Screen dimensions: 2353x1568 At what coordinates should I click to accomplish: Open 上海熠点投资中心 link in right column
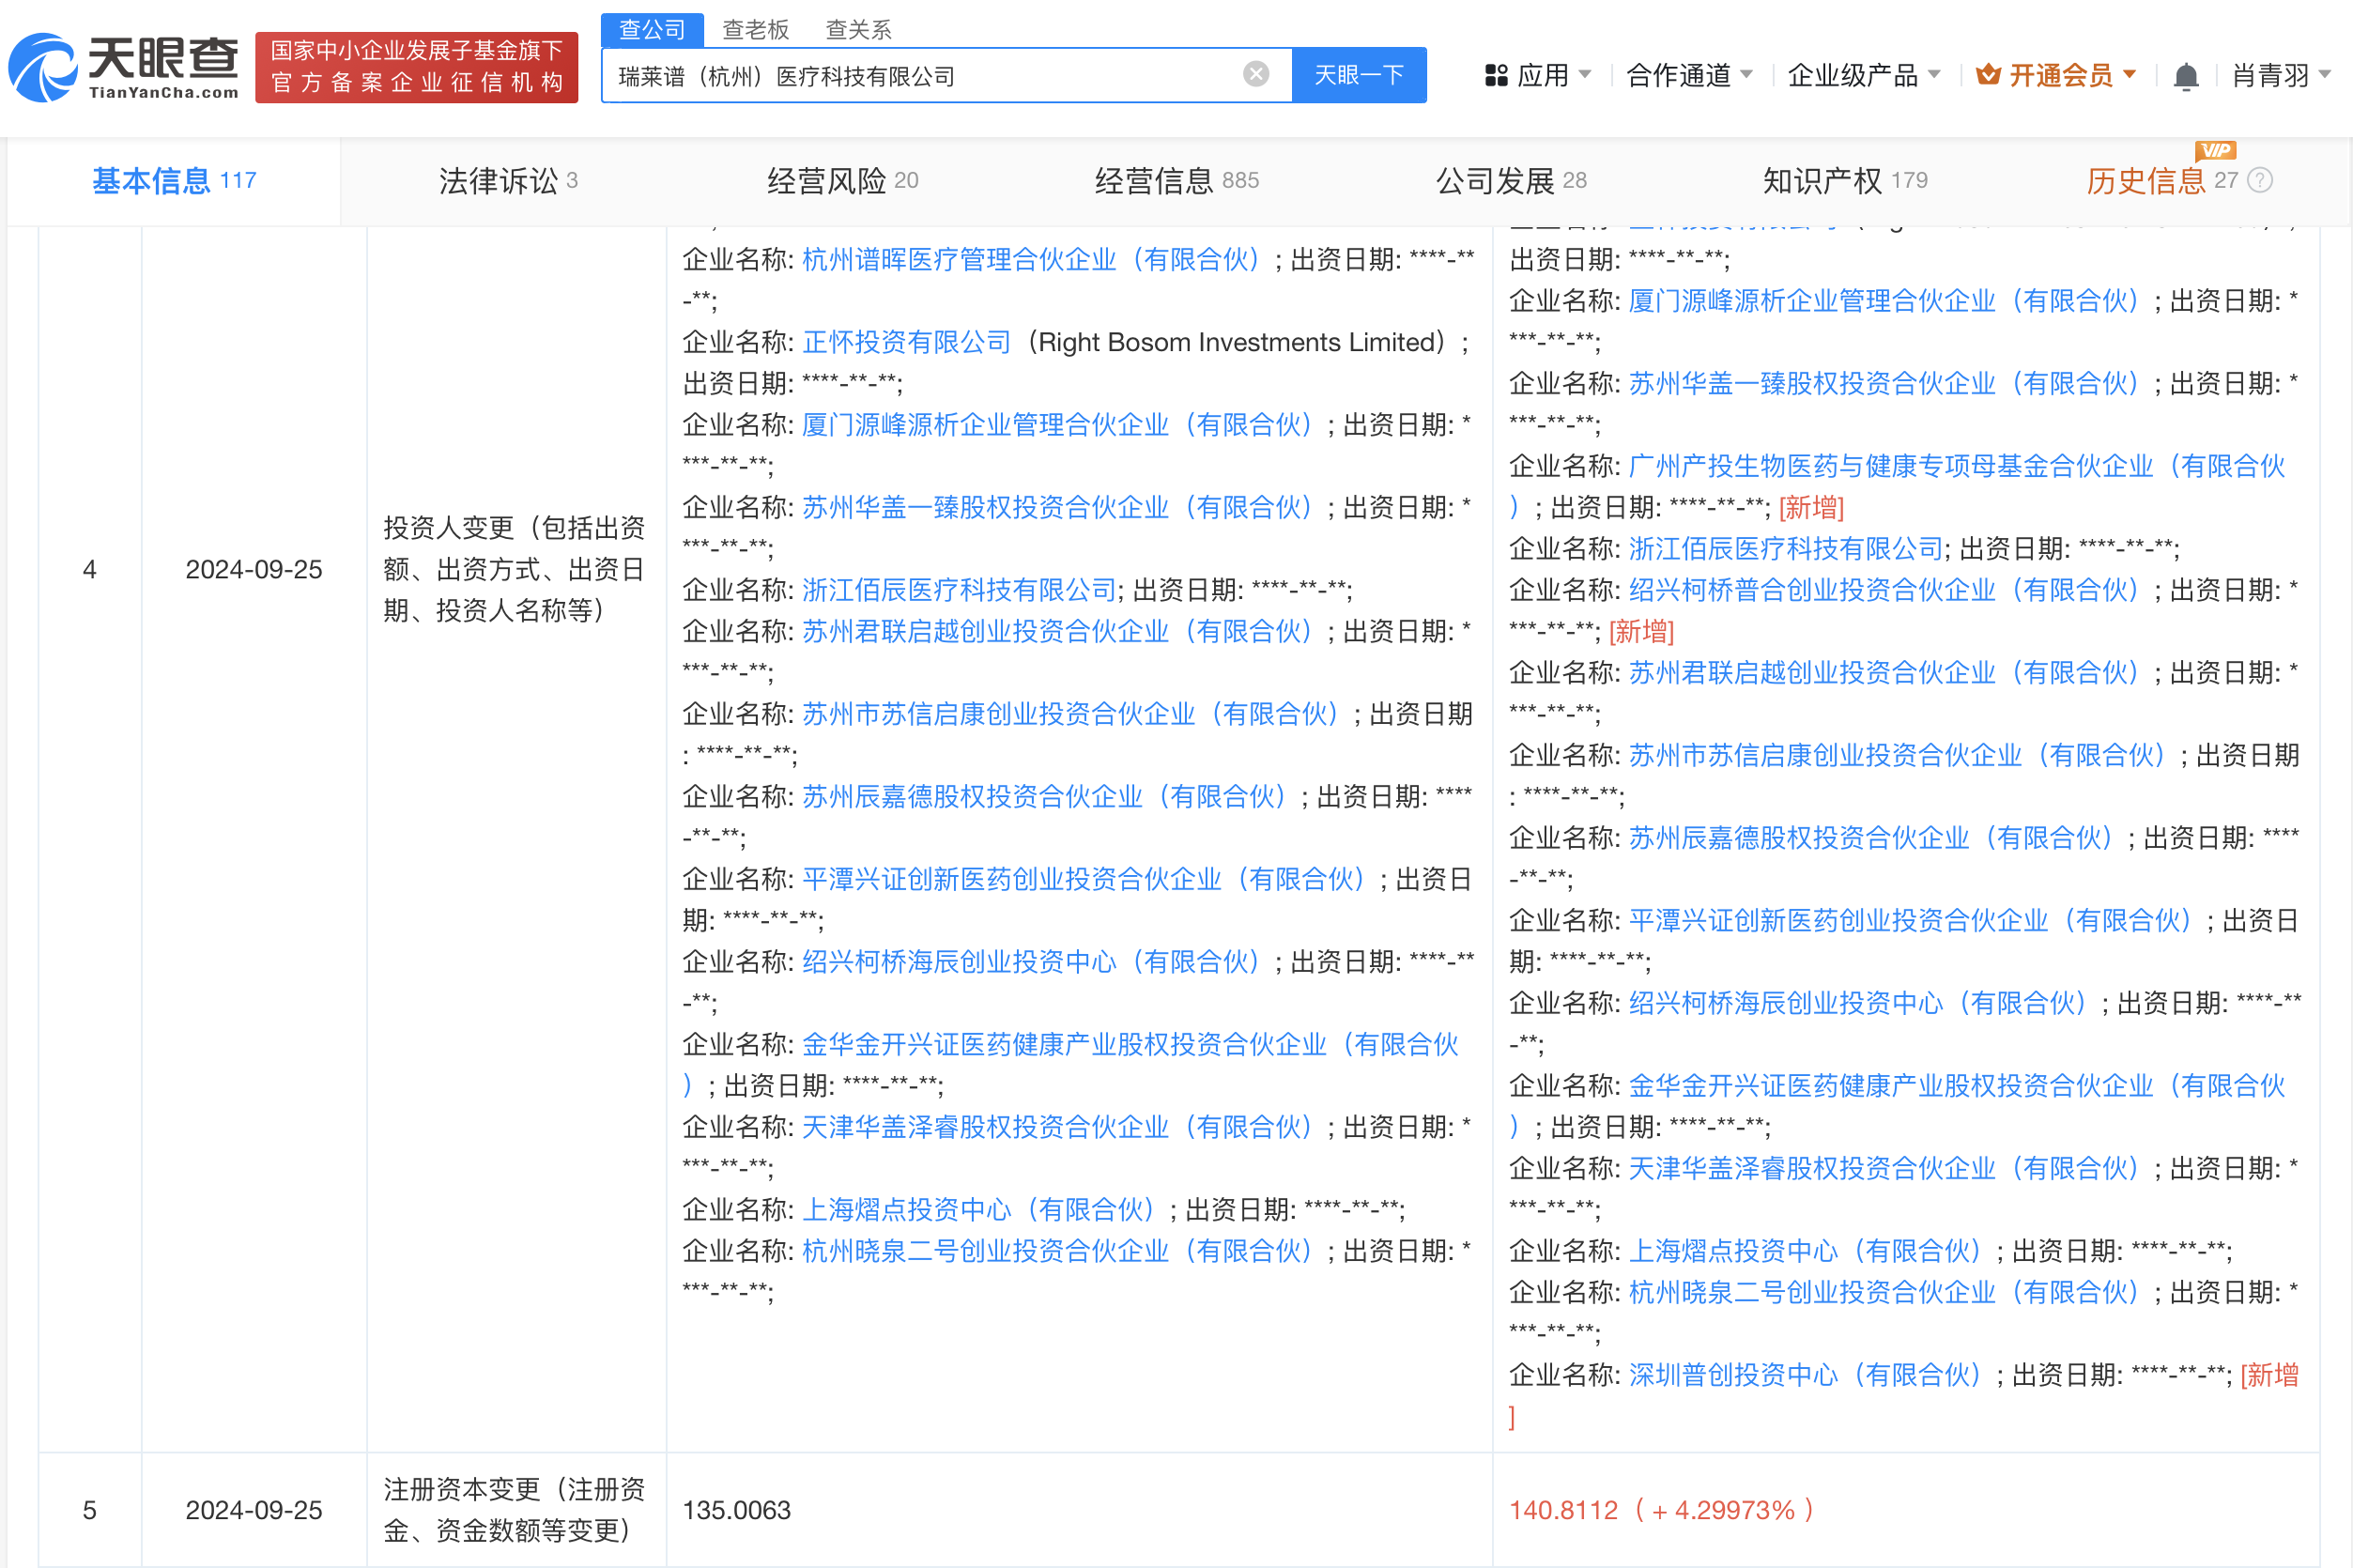point(1805,1251)
